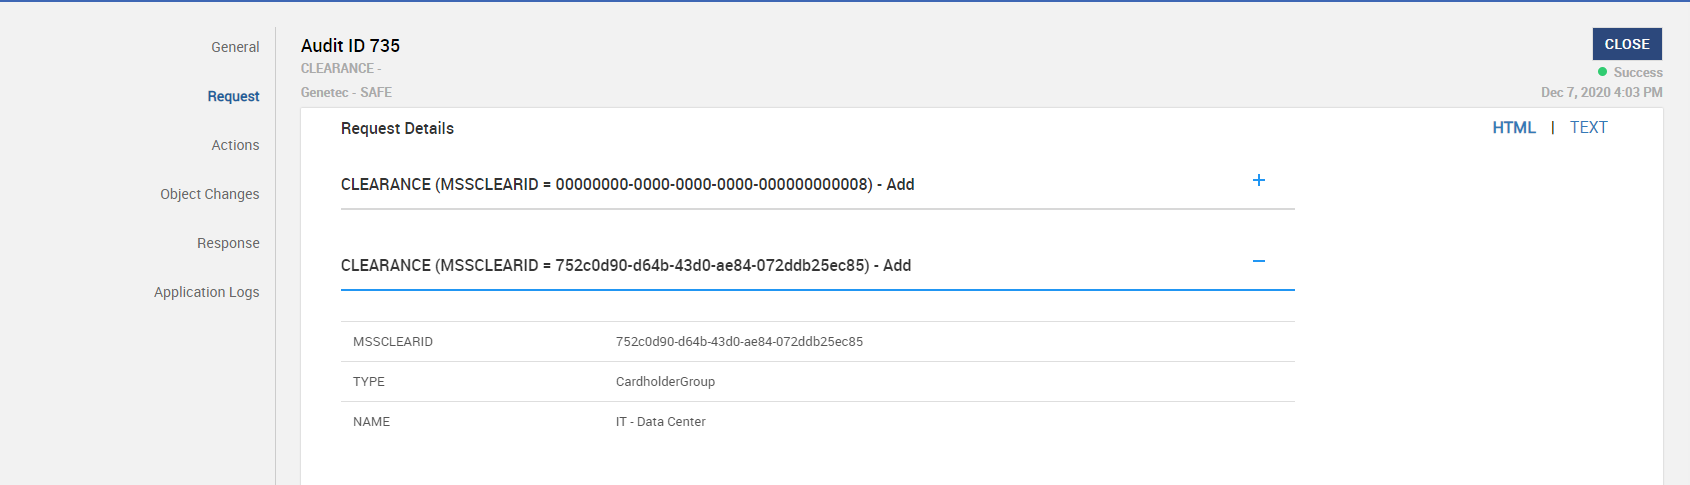
Task: Go to Actions section
Action: (235, 145)
